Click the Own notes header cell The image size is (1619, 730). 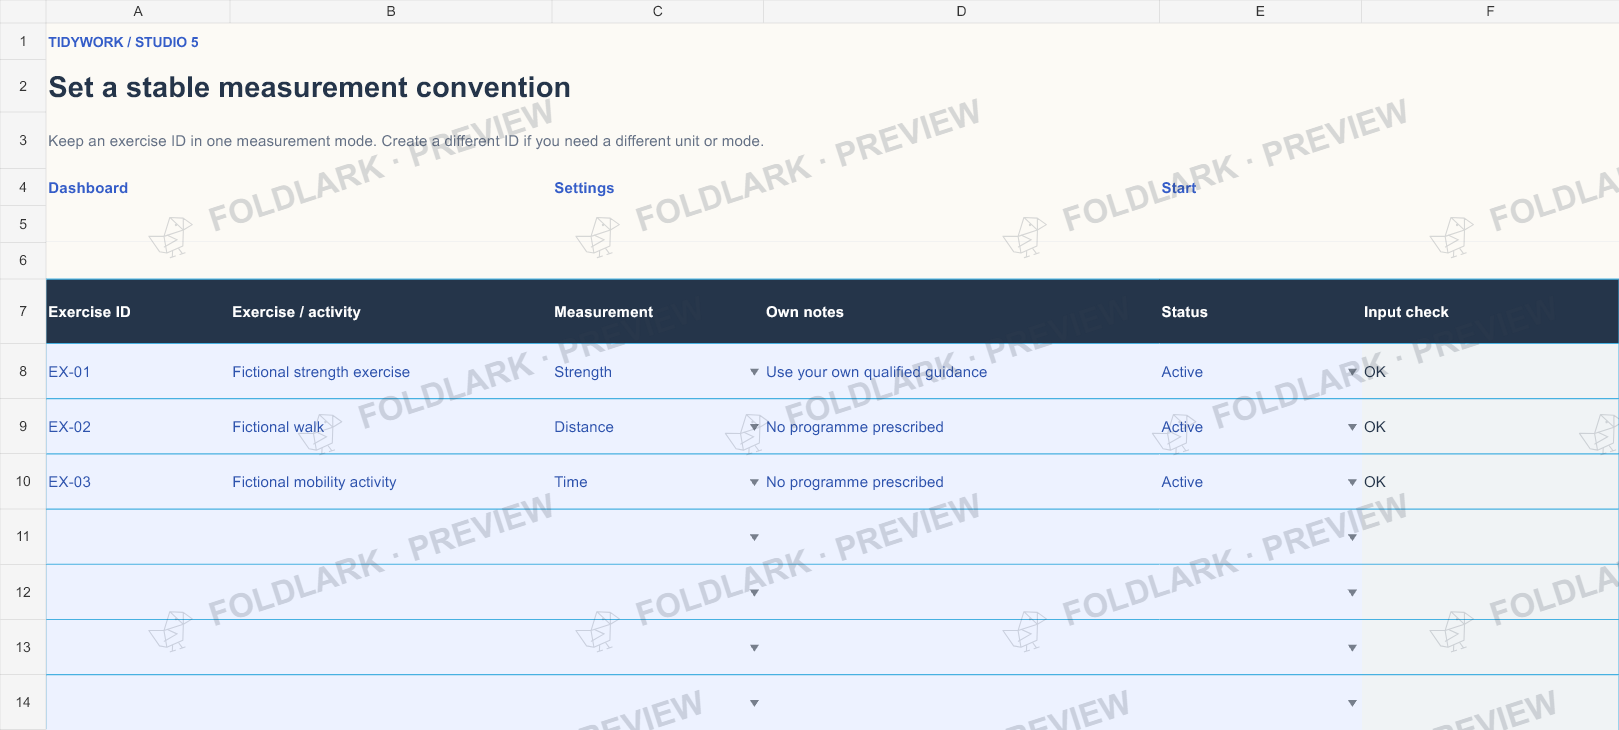point(961,312)
